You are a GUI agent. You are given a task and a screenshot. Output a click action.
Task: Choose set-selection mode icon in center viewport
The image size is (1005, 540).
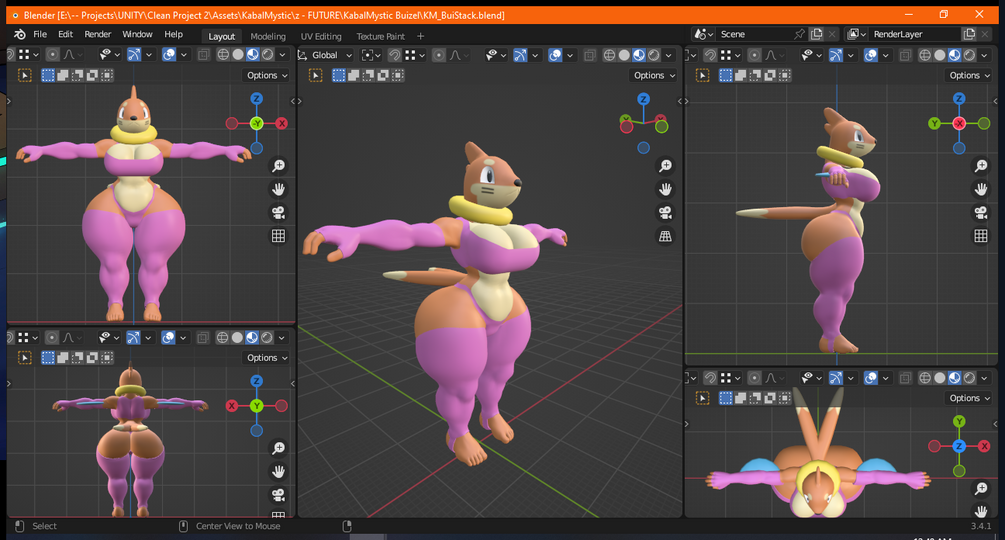338,76
